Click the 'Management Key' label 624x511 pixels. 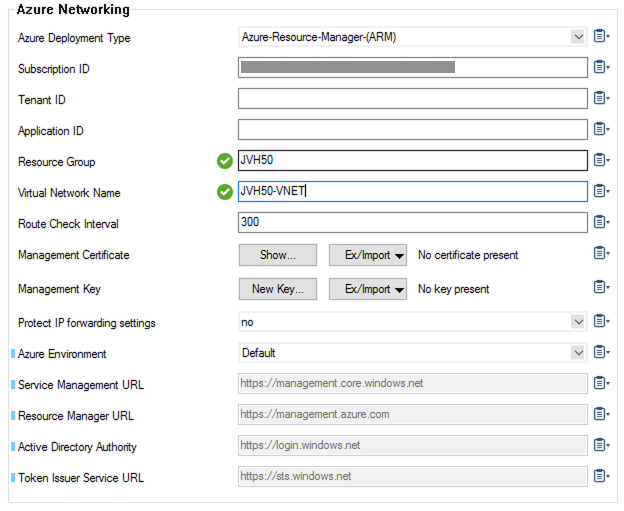pos(59,289)
